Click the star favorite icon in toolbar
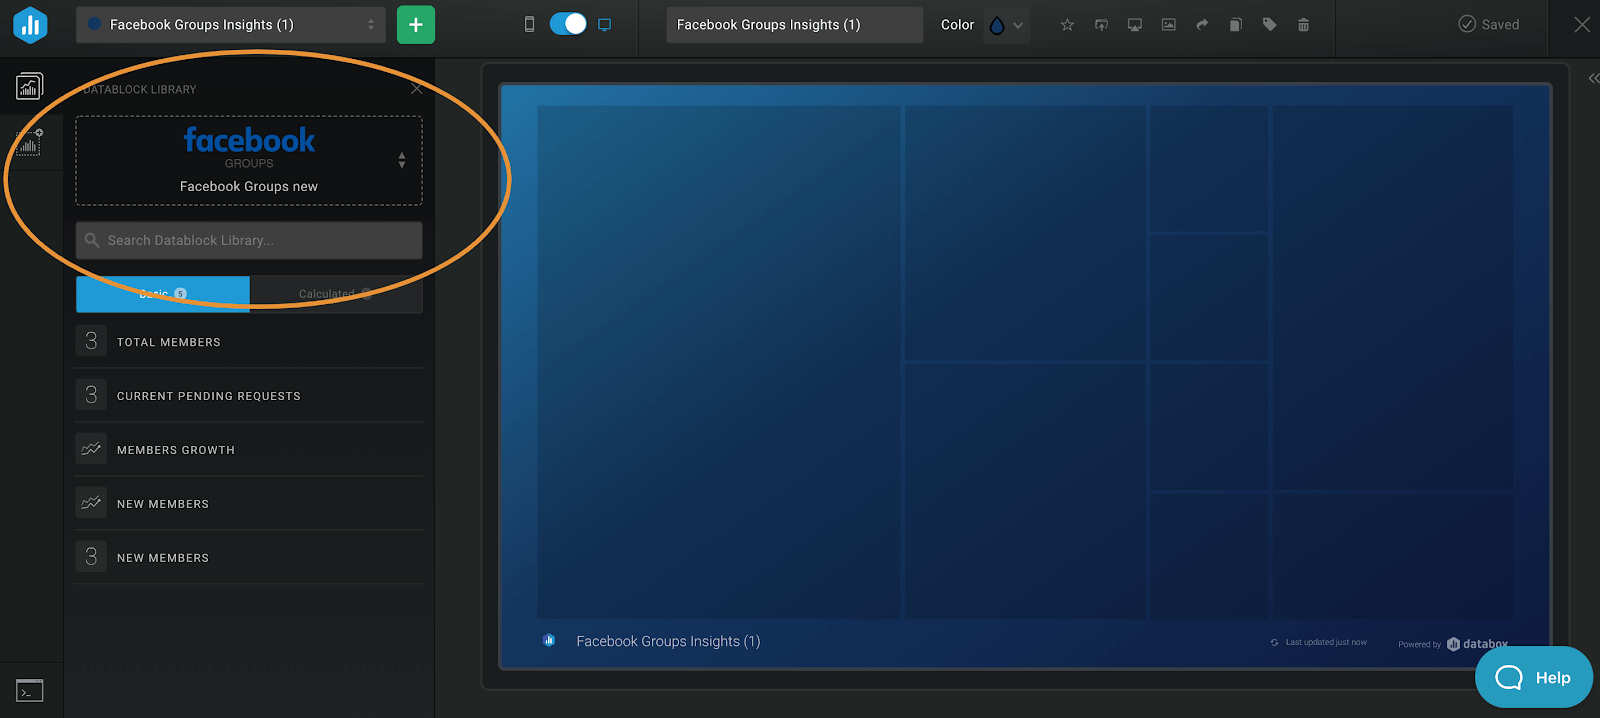Image resolution: width=1600 pixels, height=718 pixels. pos(1067,25)
